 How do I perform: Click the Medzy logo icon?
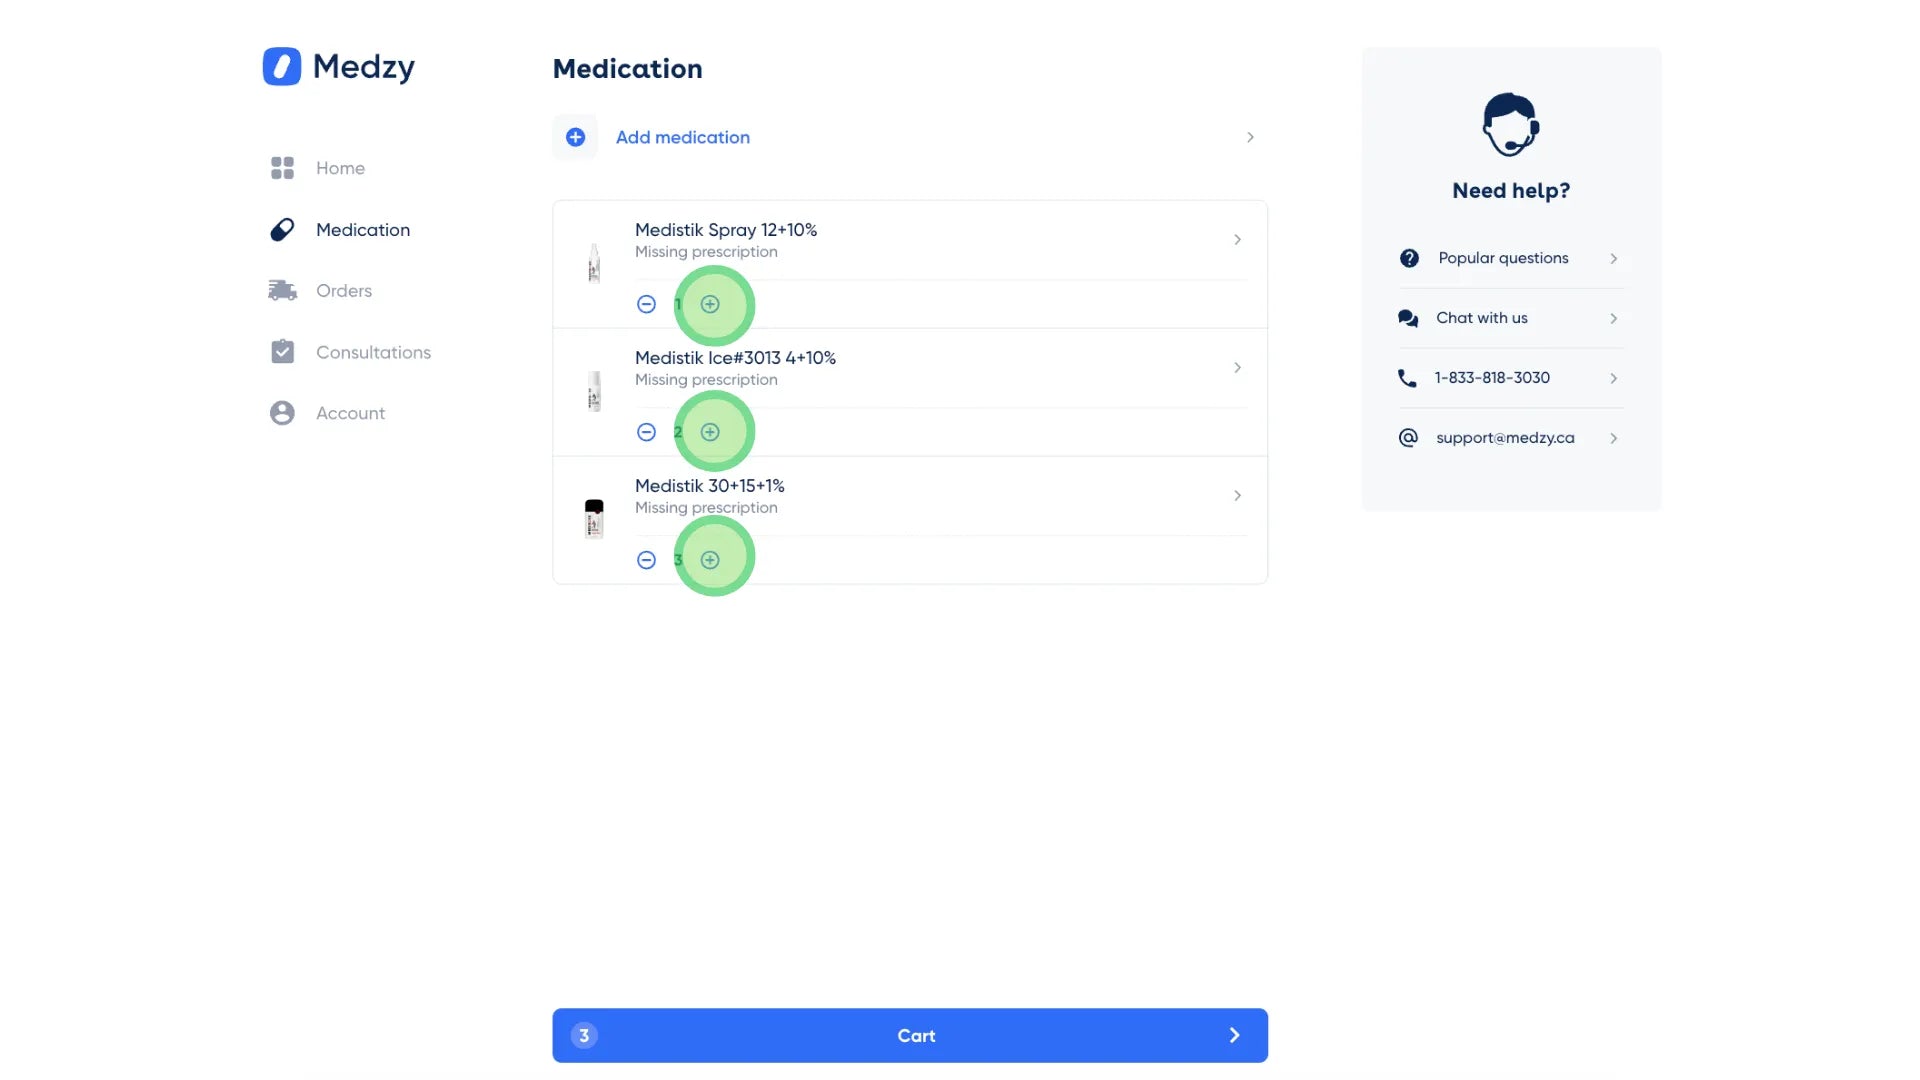coord(282,67)
